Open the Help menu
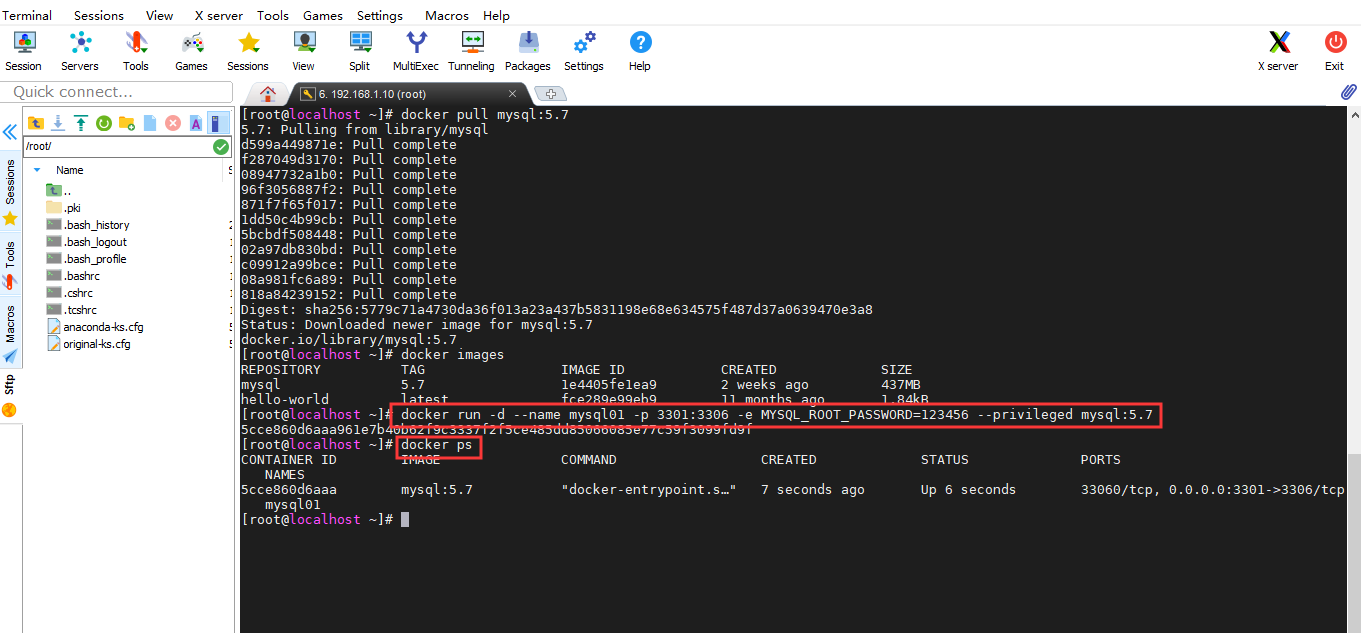Screen dimensions: 1361x633 (x=496, y=15)
